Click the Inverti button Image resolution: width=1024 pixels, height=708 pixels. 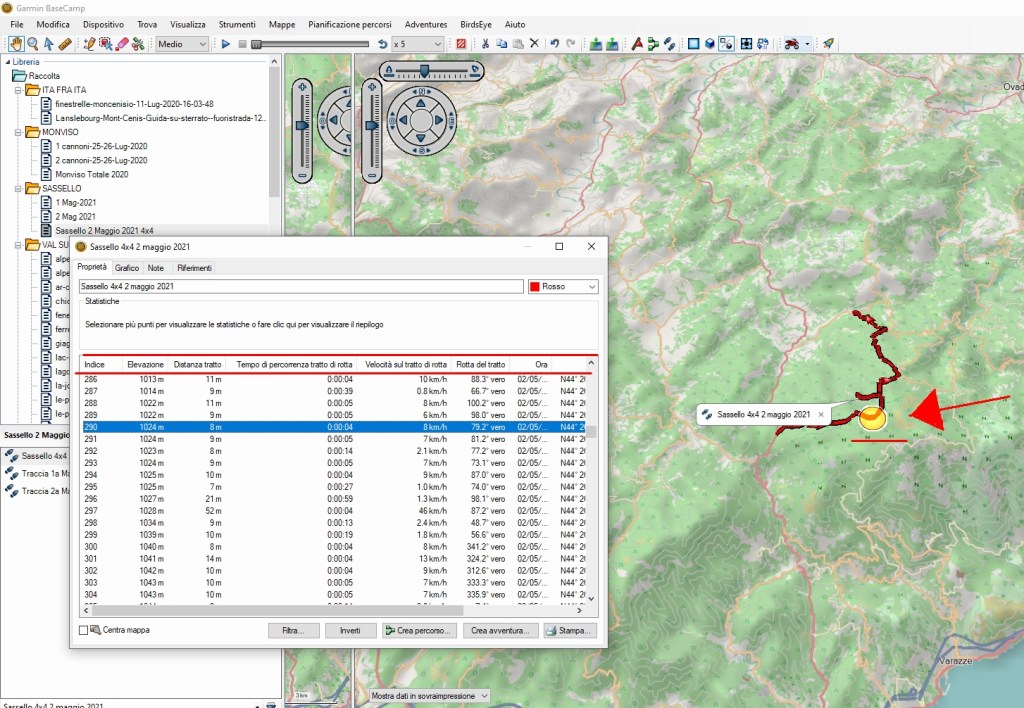point(349,631)
